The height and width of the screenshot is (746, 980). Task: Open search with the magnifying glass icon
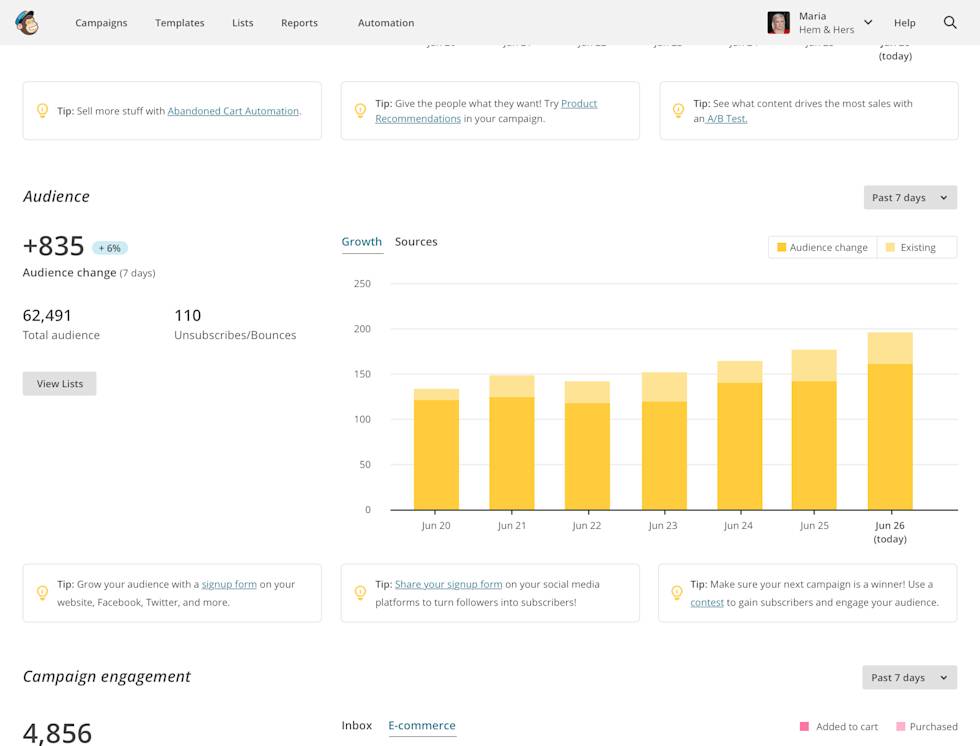(950, 23)
